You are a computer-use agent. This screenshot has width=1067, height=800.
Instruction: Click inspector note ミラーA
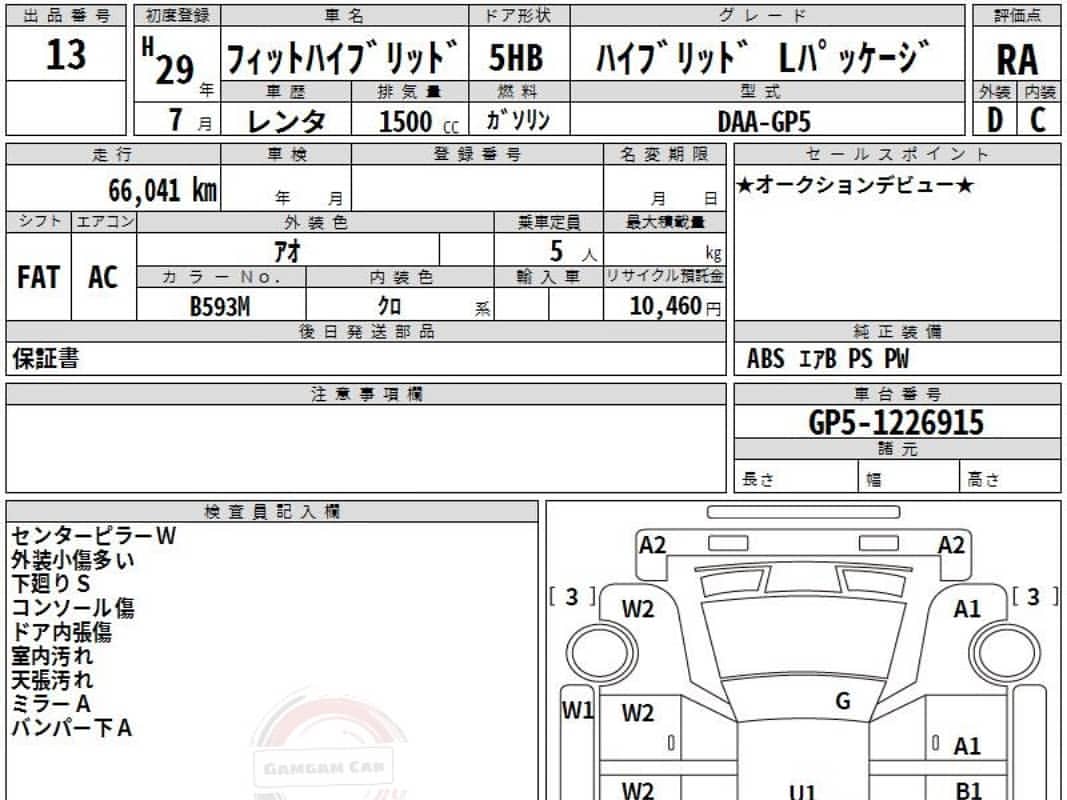tap(51, 703)
